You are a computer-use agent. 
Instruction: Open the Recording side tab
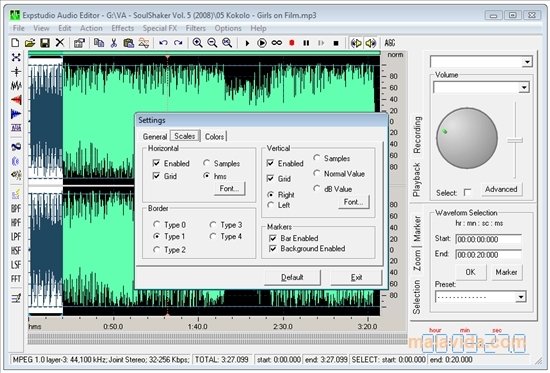click(417, 135)
